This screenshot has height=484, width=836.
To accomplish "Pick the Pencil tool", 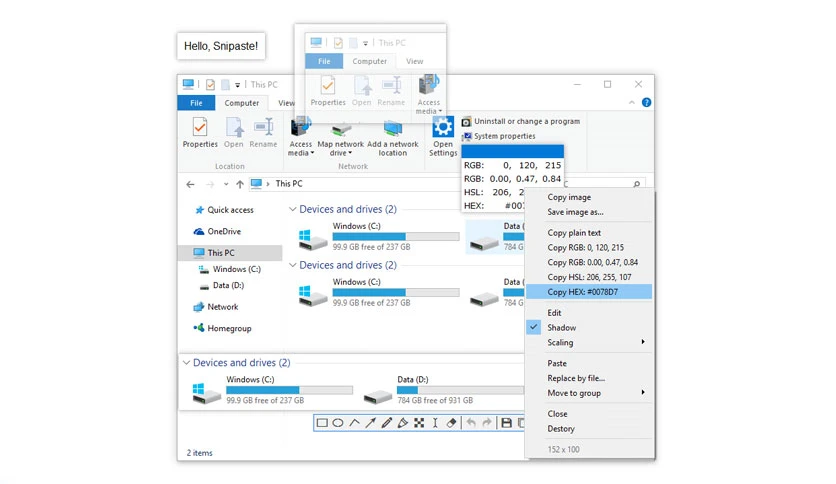I will [x=387, y=423].
